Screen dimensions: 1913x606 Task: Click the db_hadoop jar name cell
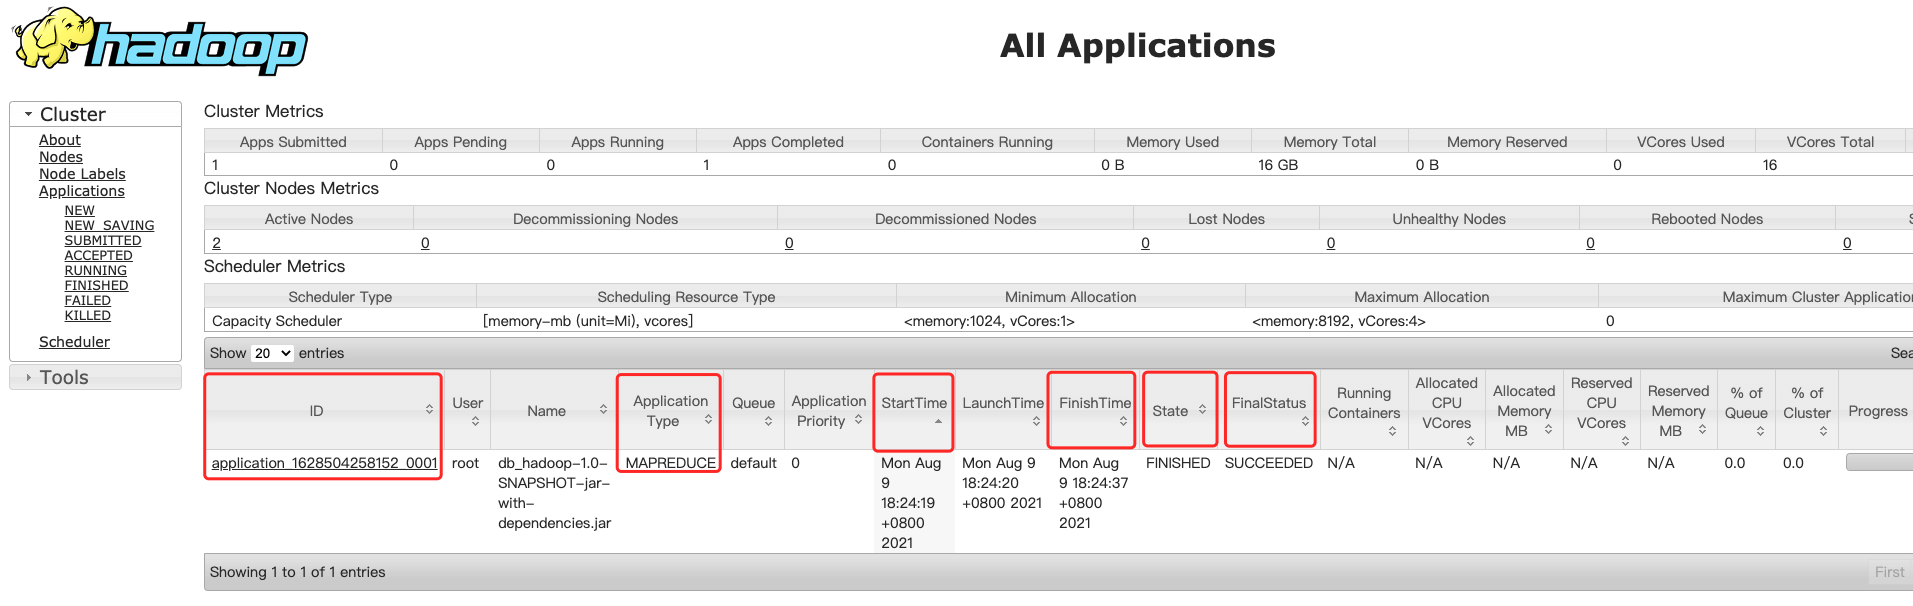point(554,493)
